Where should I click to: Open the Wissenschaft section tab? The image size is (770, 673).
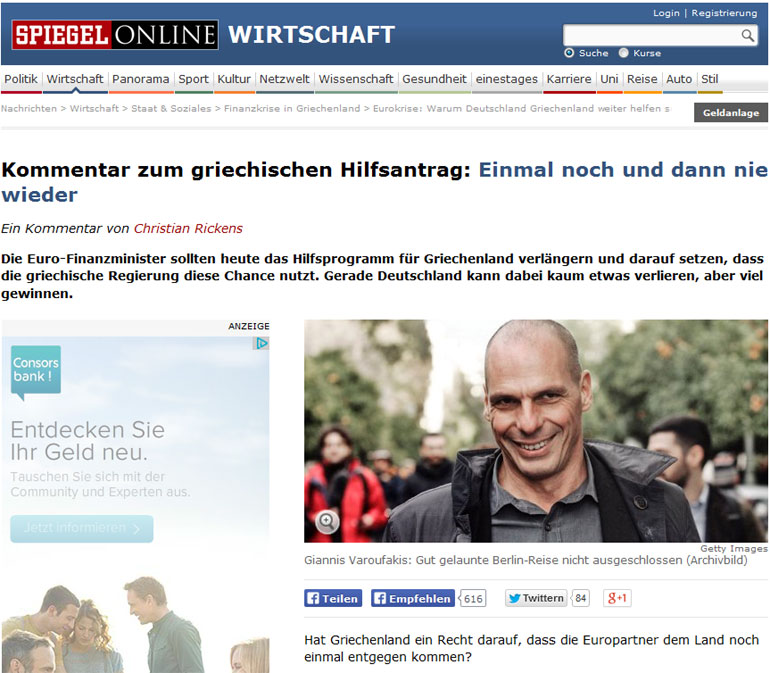coord(356,79)
